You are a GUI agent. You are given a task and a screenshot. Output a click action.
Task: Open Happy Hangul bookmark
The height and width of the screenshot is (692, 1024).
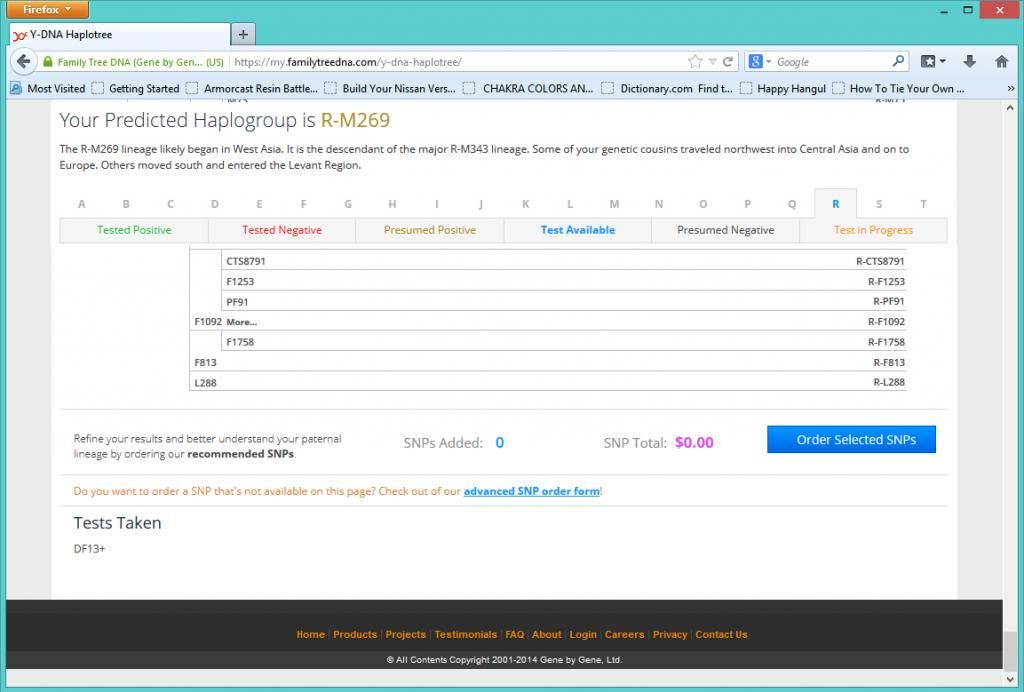tap(783, 88)
